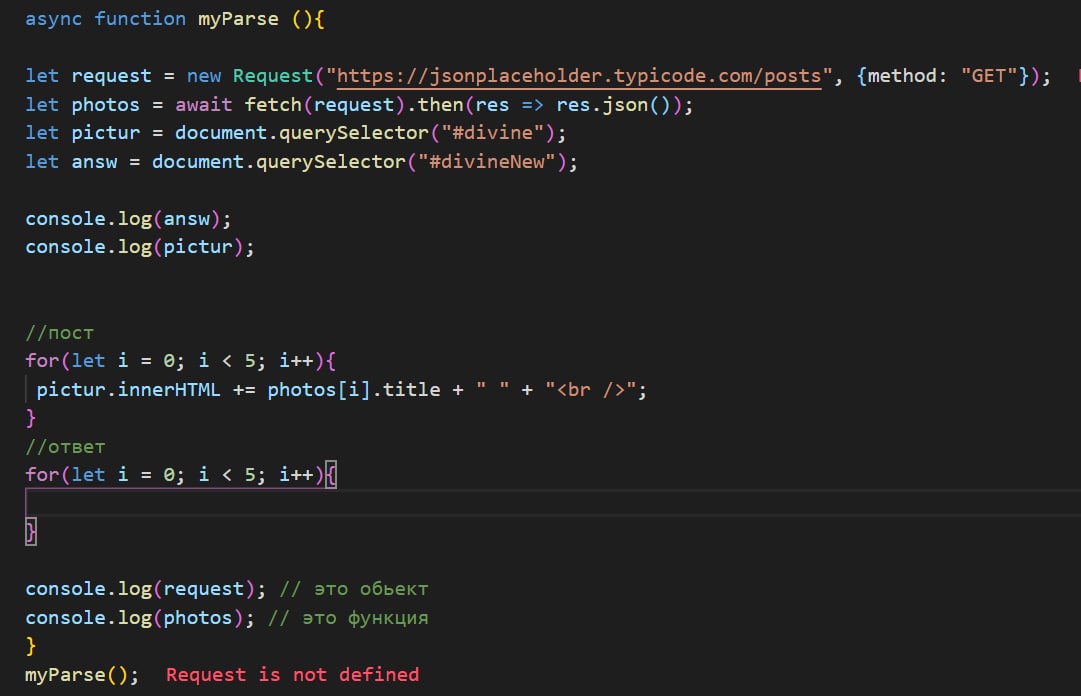Click 'photos[i].title' expression
This screenshot has height=696, width=1081.
[354, 390]
